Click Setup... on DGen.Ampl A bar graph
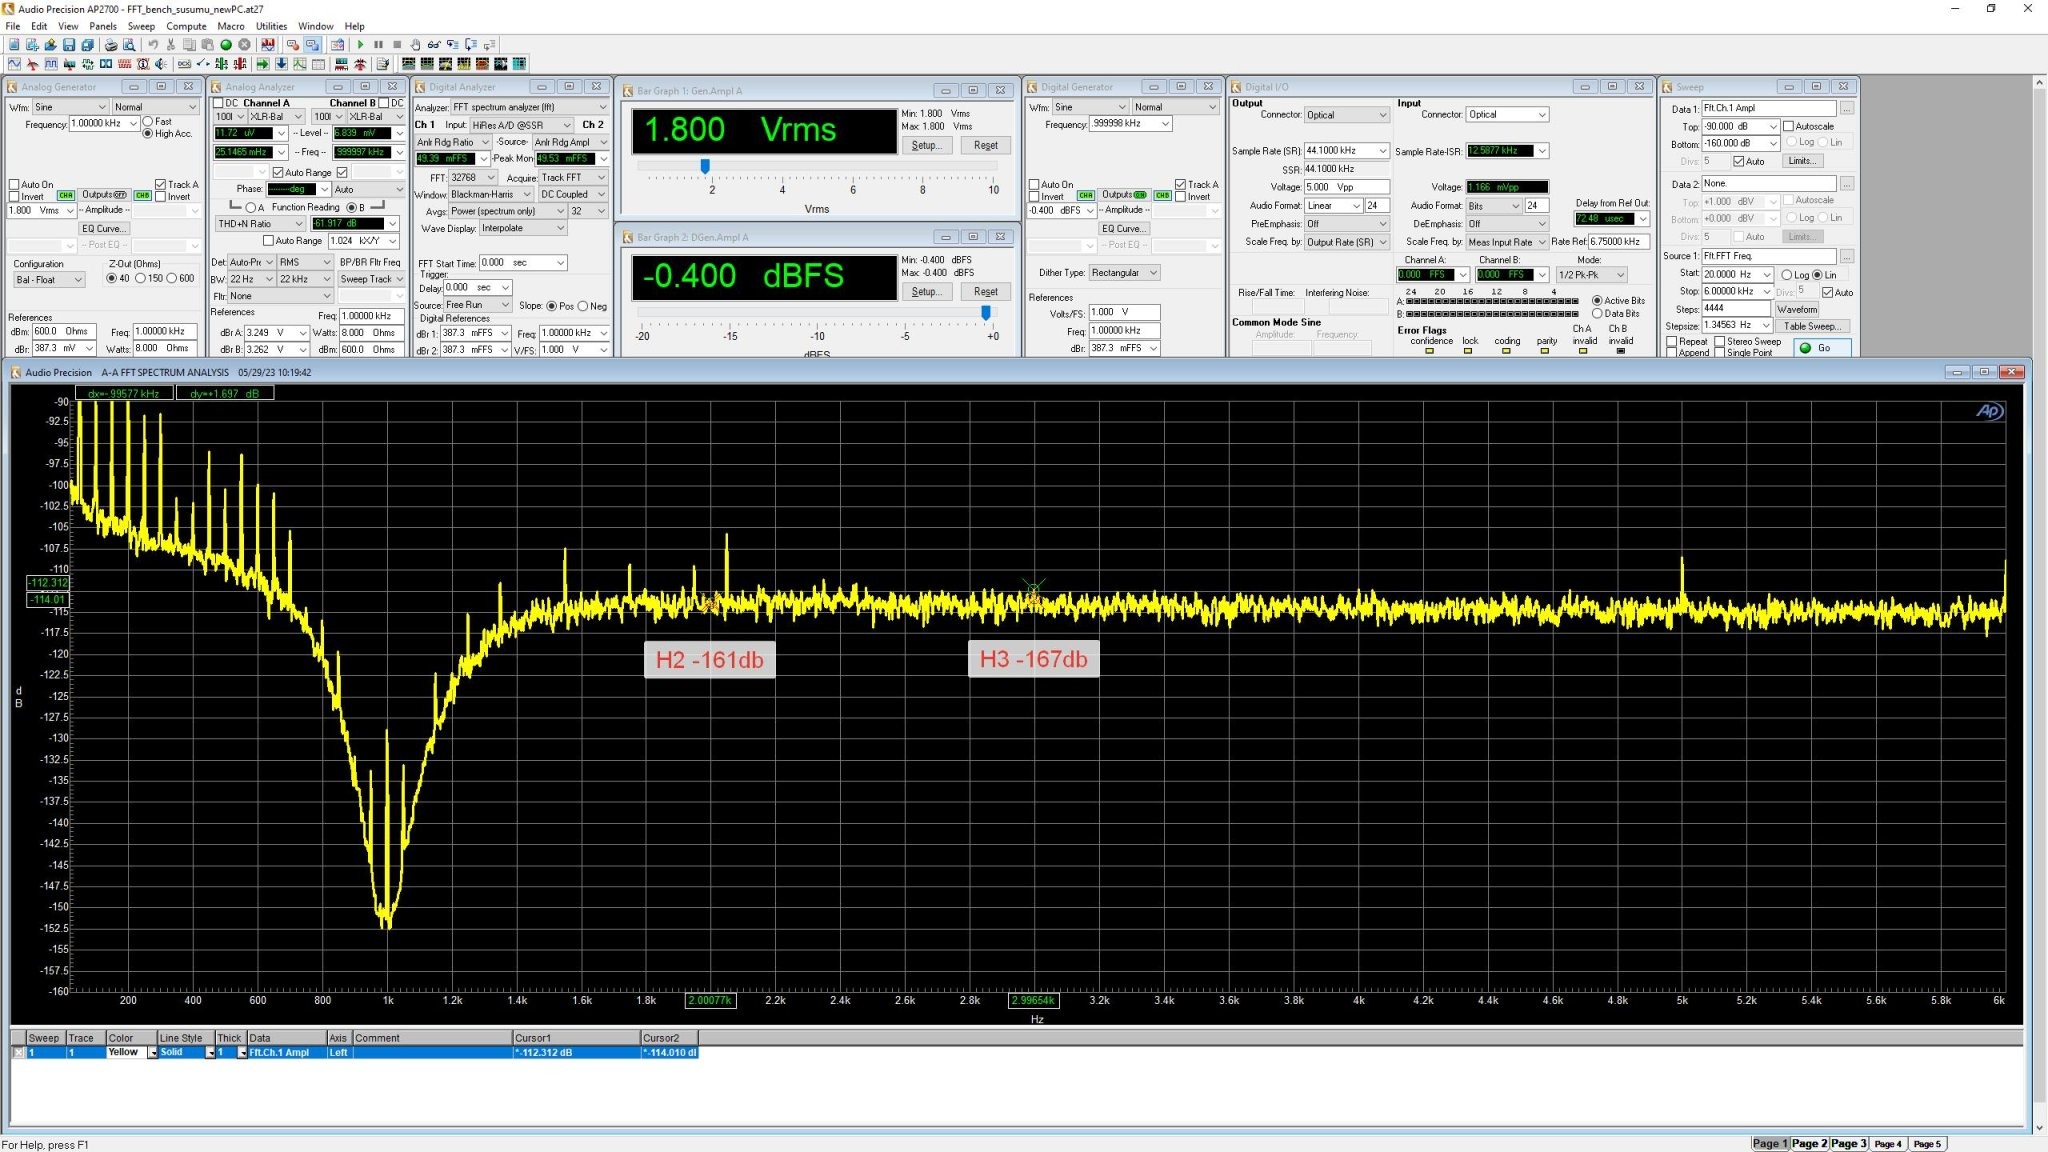 pos(925,292)
